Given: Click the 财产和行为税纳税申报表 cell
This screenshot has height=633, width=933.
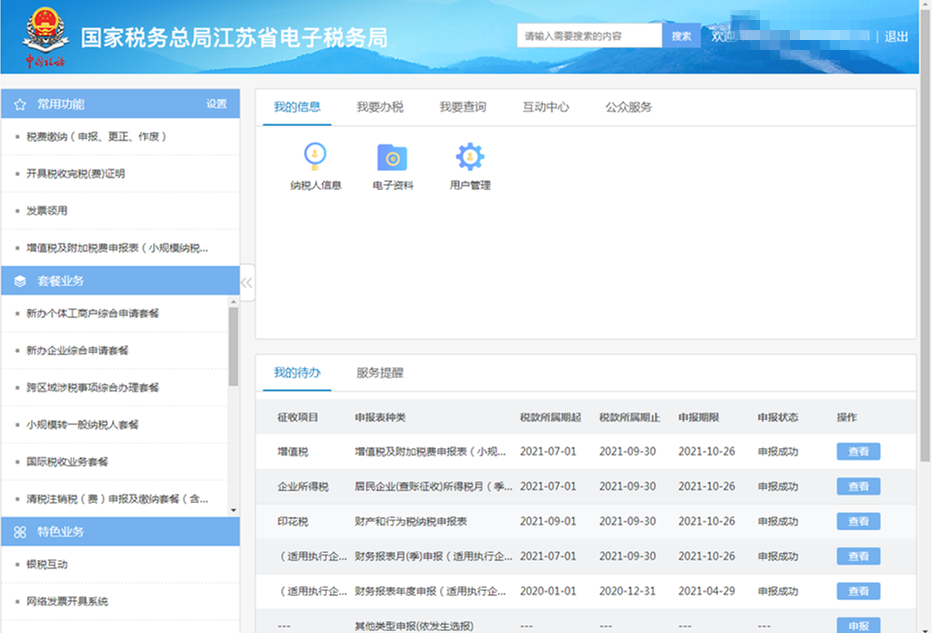Looking at the screenshot, I should pyautogui.click(x=411, y=522).
